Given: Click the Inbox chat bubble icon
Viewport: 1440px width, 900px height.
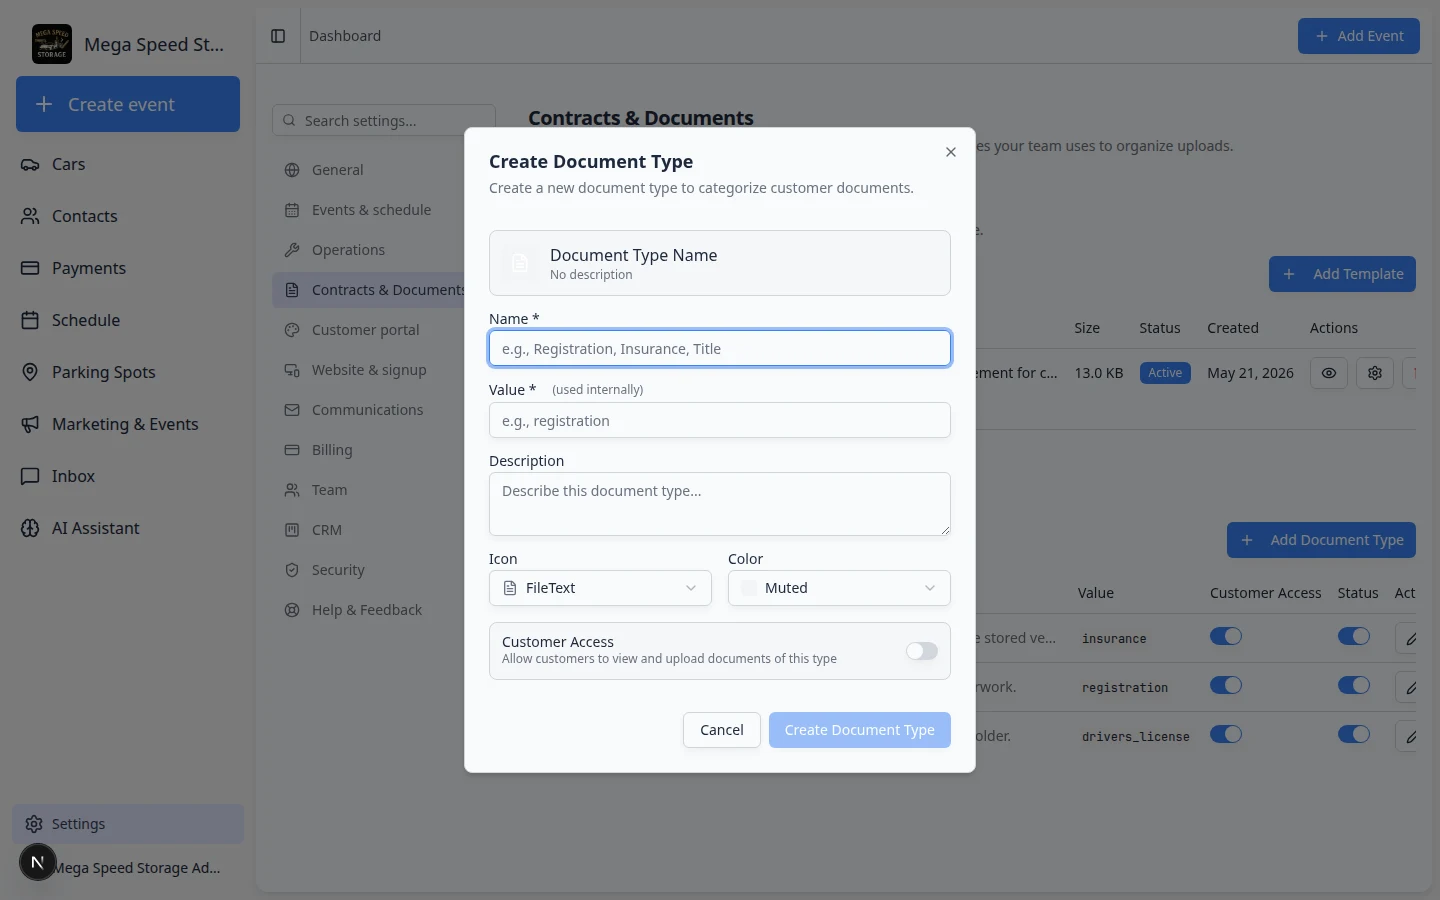Looking at the screenshot, I should pyautogui.click(x=30, y=476).
